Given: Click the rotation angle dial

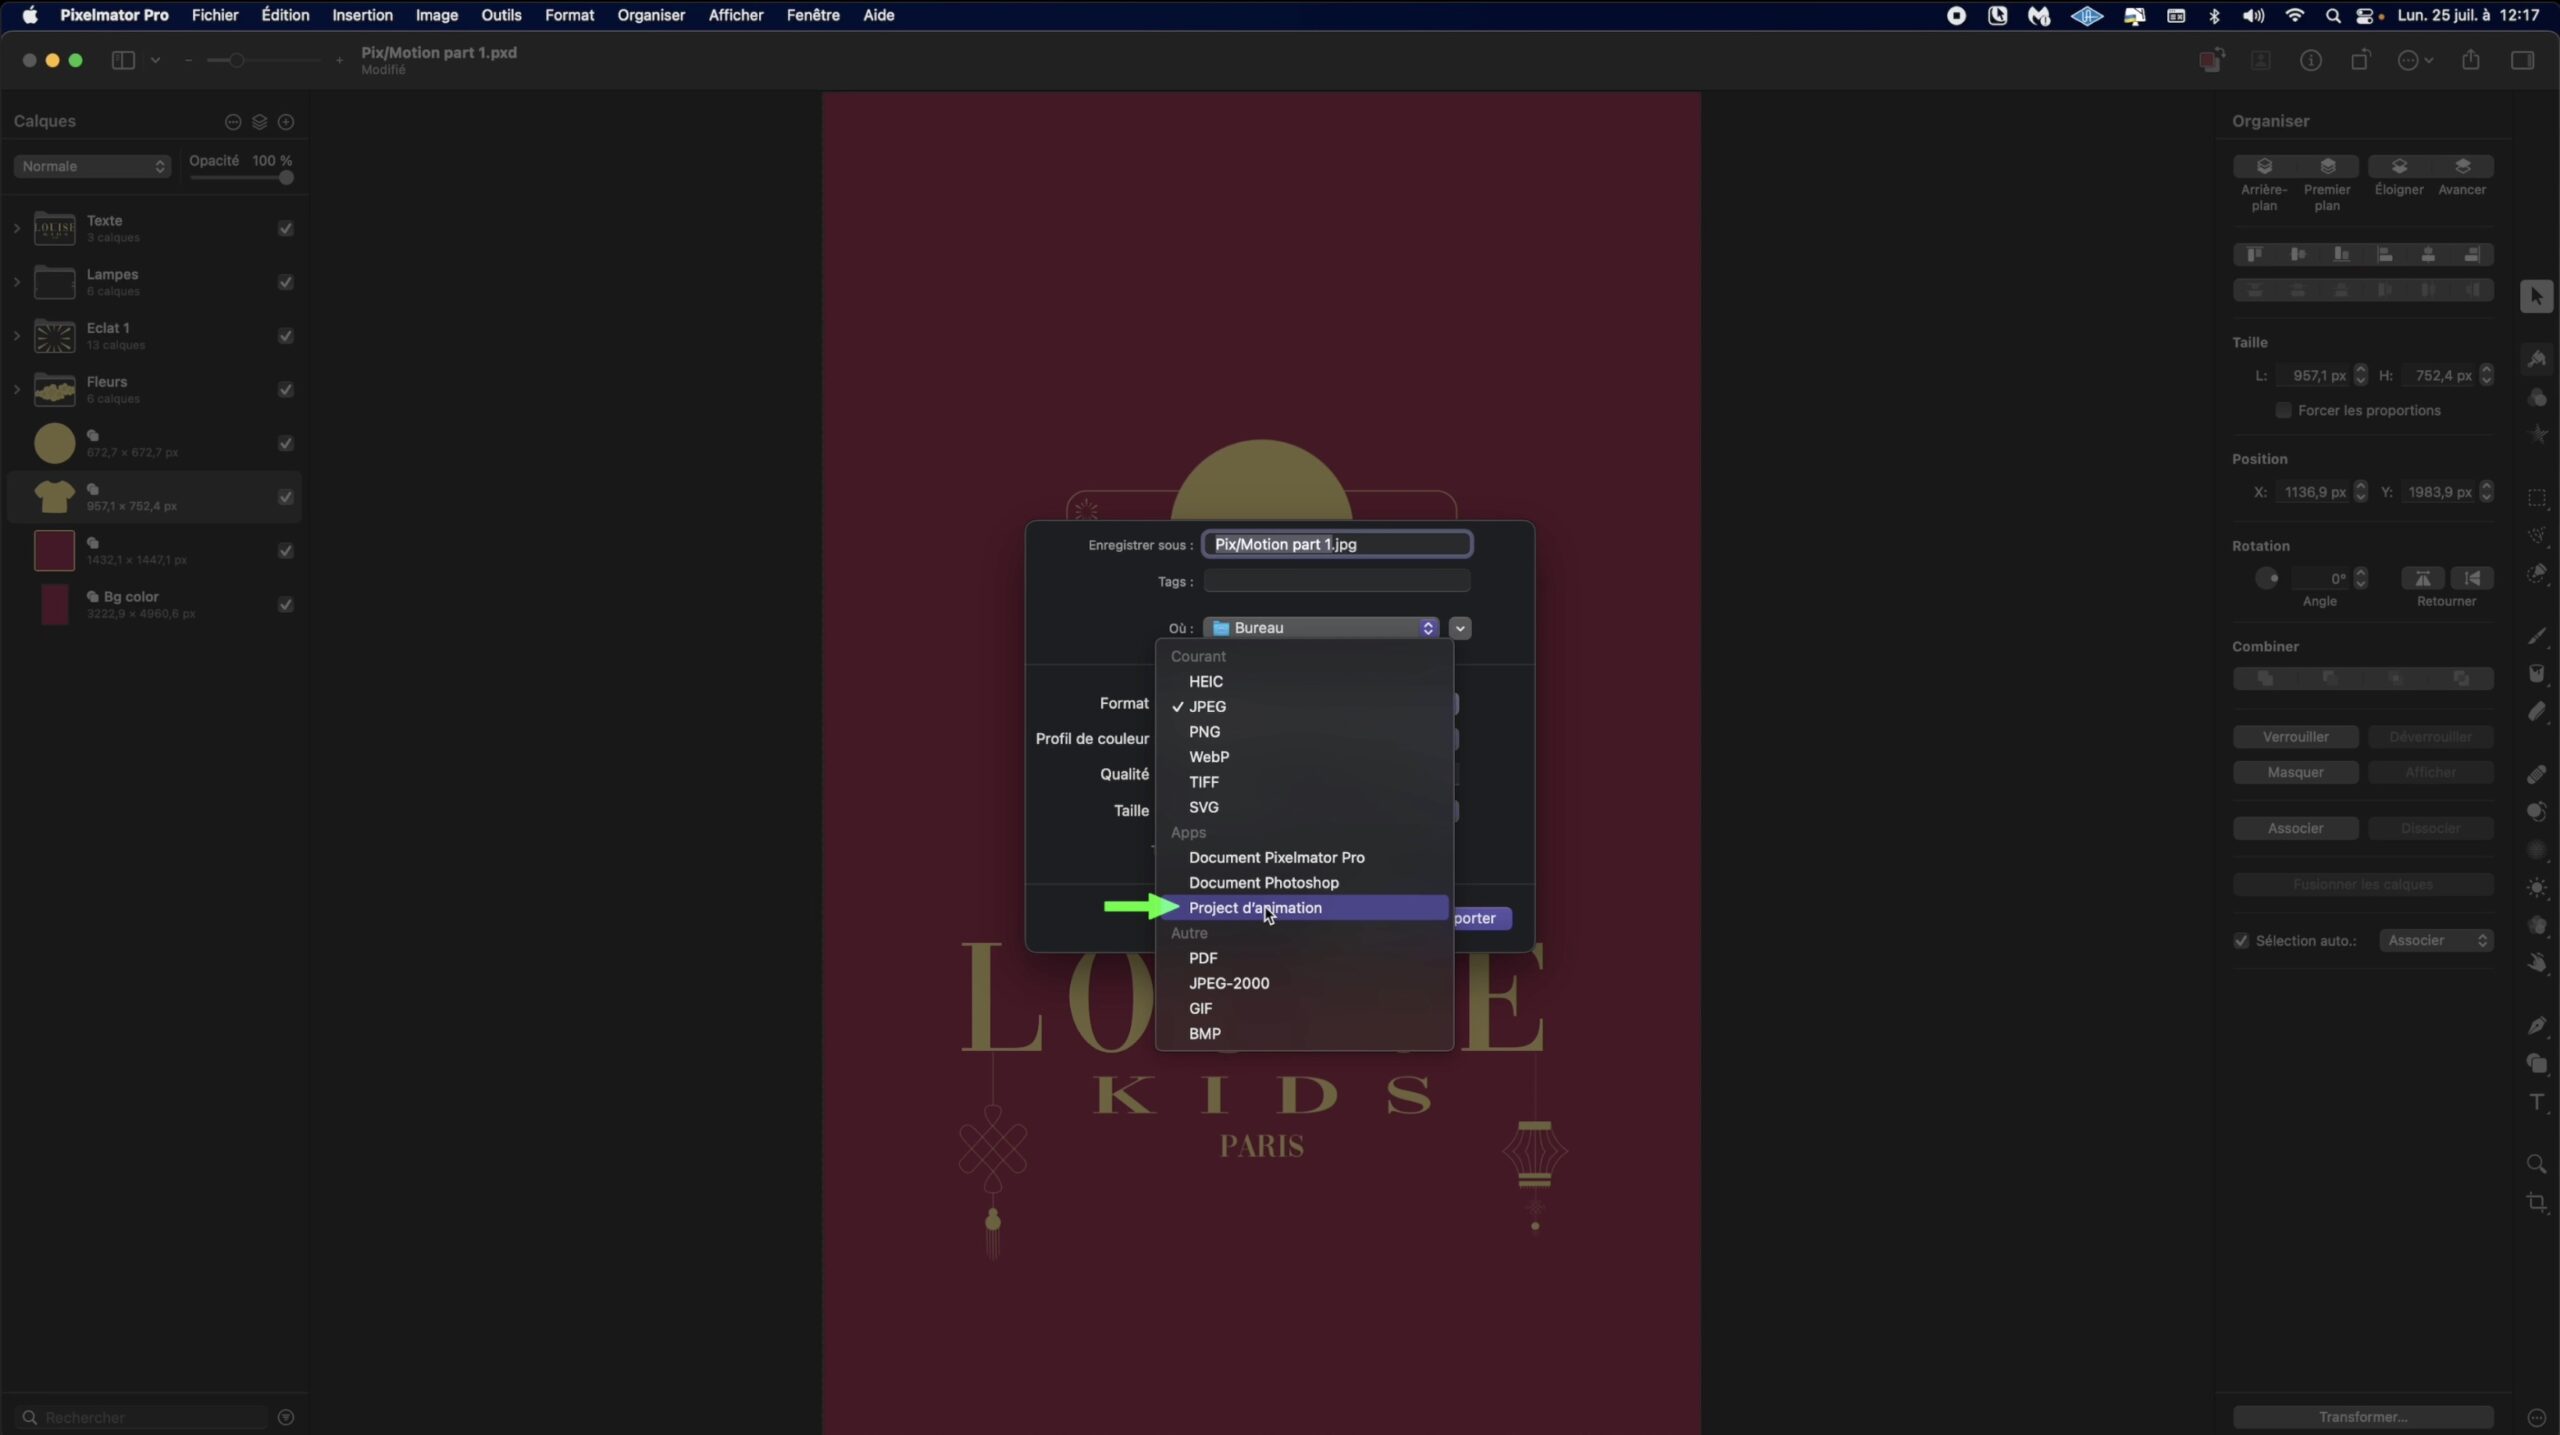Looking at the screenshot, I should (2267, 578).
